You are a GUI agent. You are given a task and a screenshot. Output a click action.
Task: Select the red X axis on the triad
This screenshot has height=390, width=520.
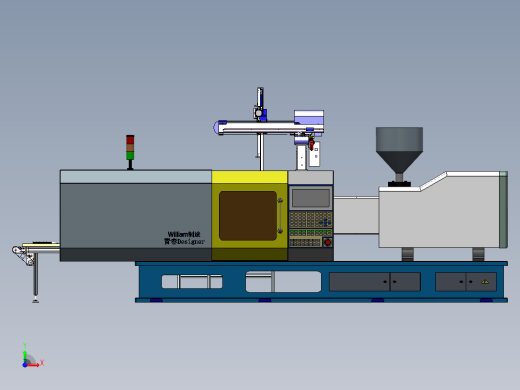click(x=33, y=365)
